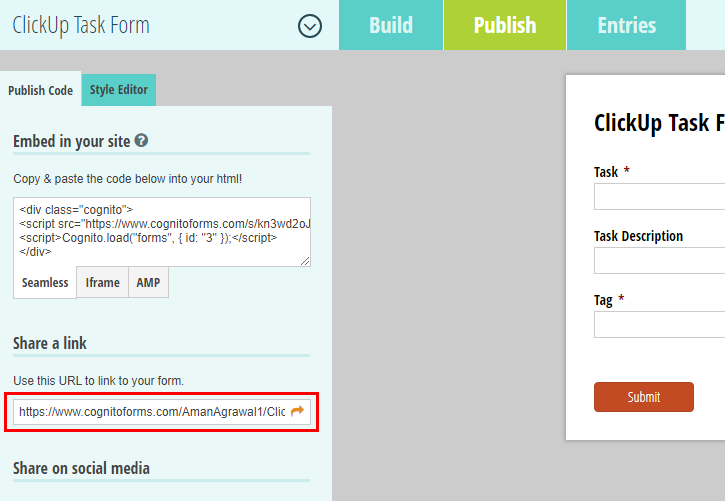The image size is (725, 501).
Task: Click the Submit button
Action: (644, 397)
